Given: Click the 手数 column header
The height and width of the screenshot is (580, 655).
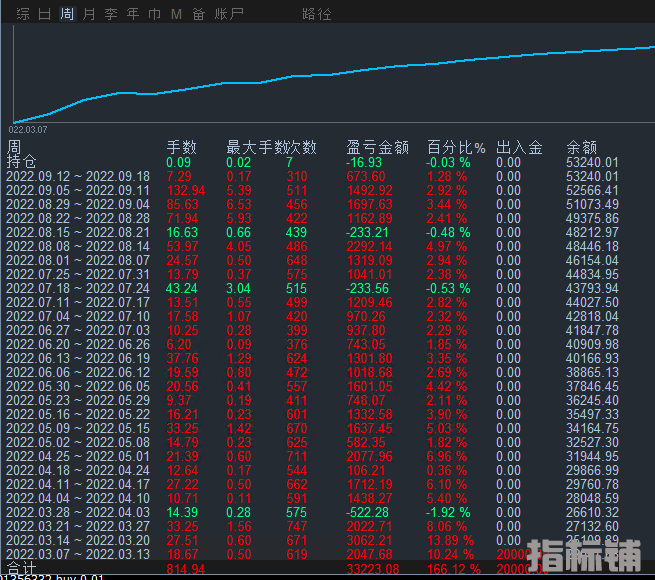Looking at the screenshot, I should point(181,147).
